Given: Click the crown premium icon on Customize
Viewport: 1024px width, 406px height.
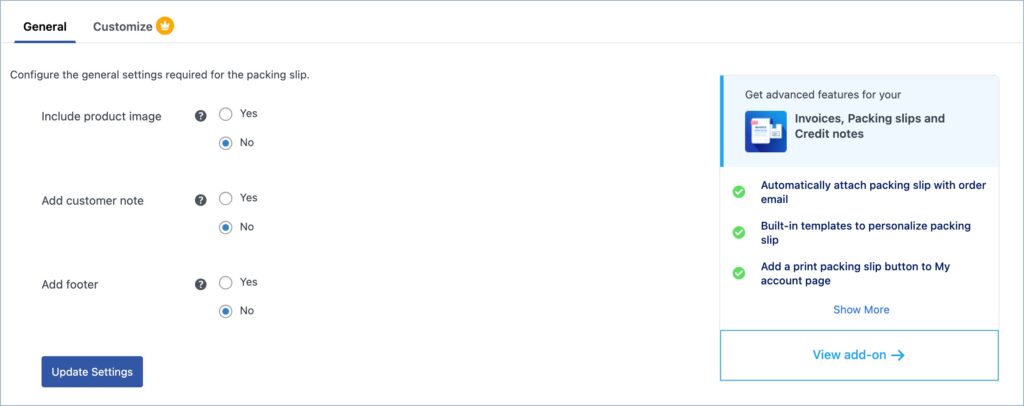Looking at the screenshot, I should 165,27.
